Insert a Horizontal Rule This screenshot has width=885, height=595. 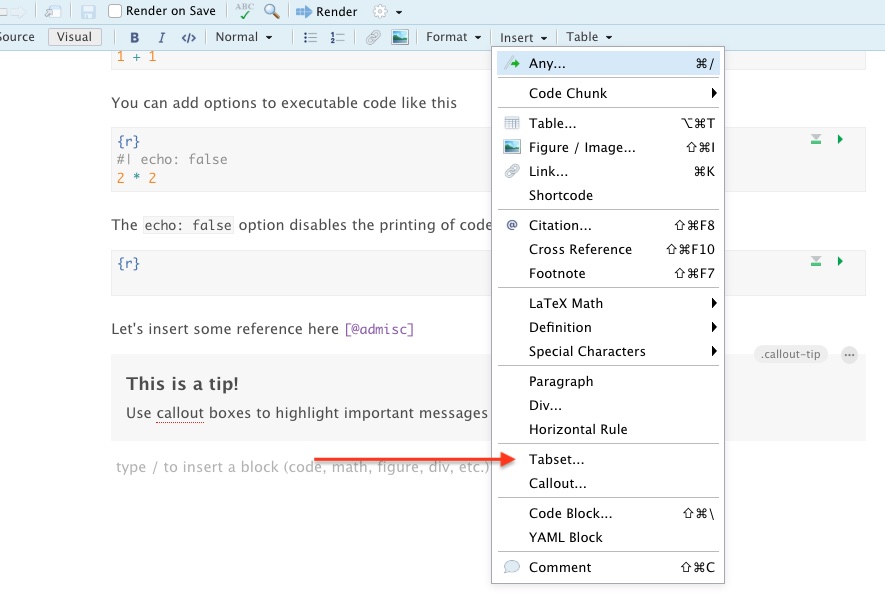(608, 430)
